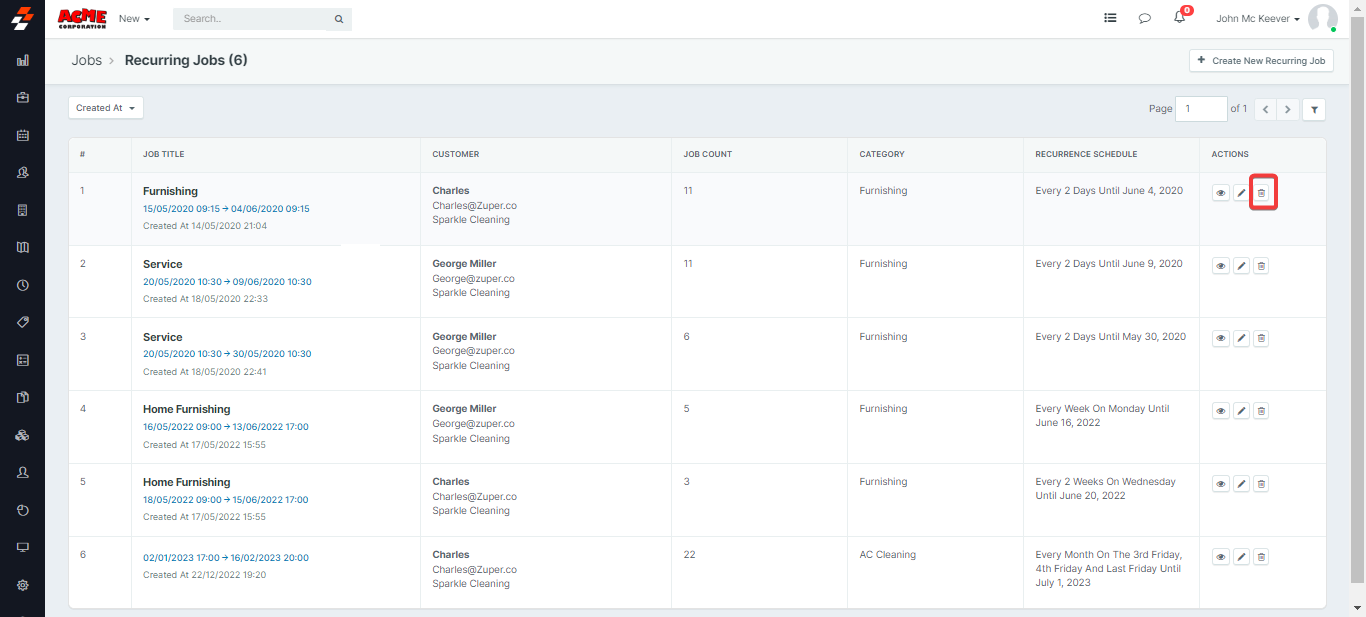1366x617 pixels.
Task: View the second row Service job
Action: tap(1221, 266)
